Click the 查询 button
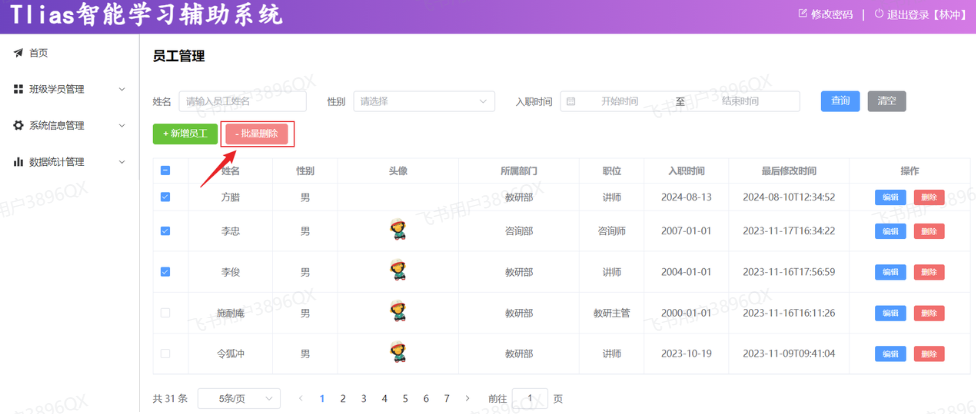 (840, 101)
